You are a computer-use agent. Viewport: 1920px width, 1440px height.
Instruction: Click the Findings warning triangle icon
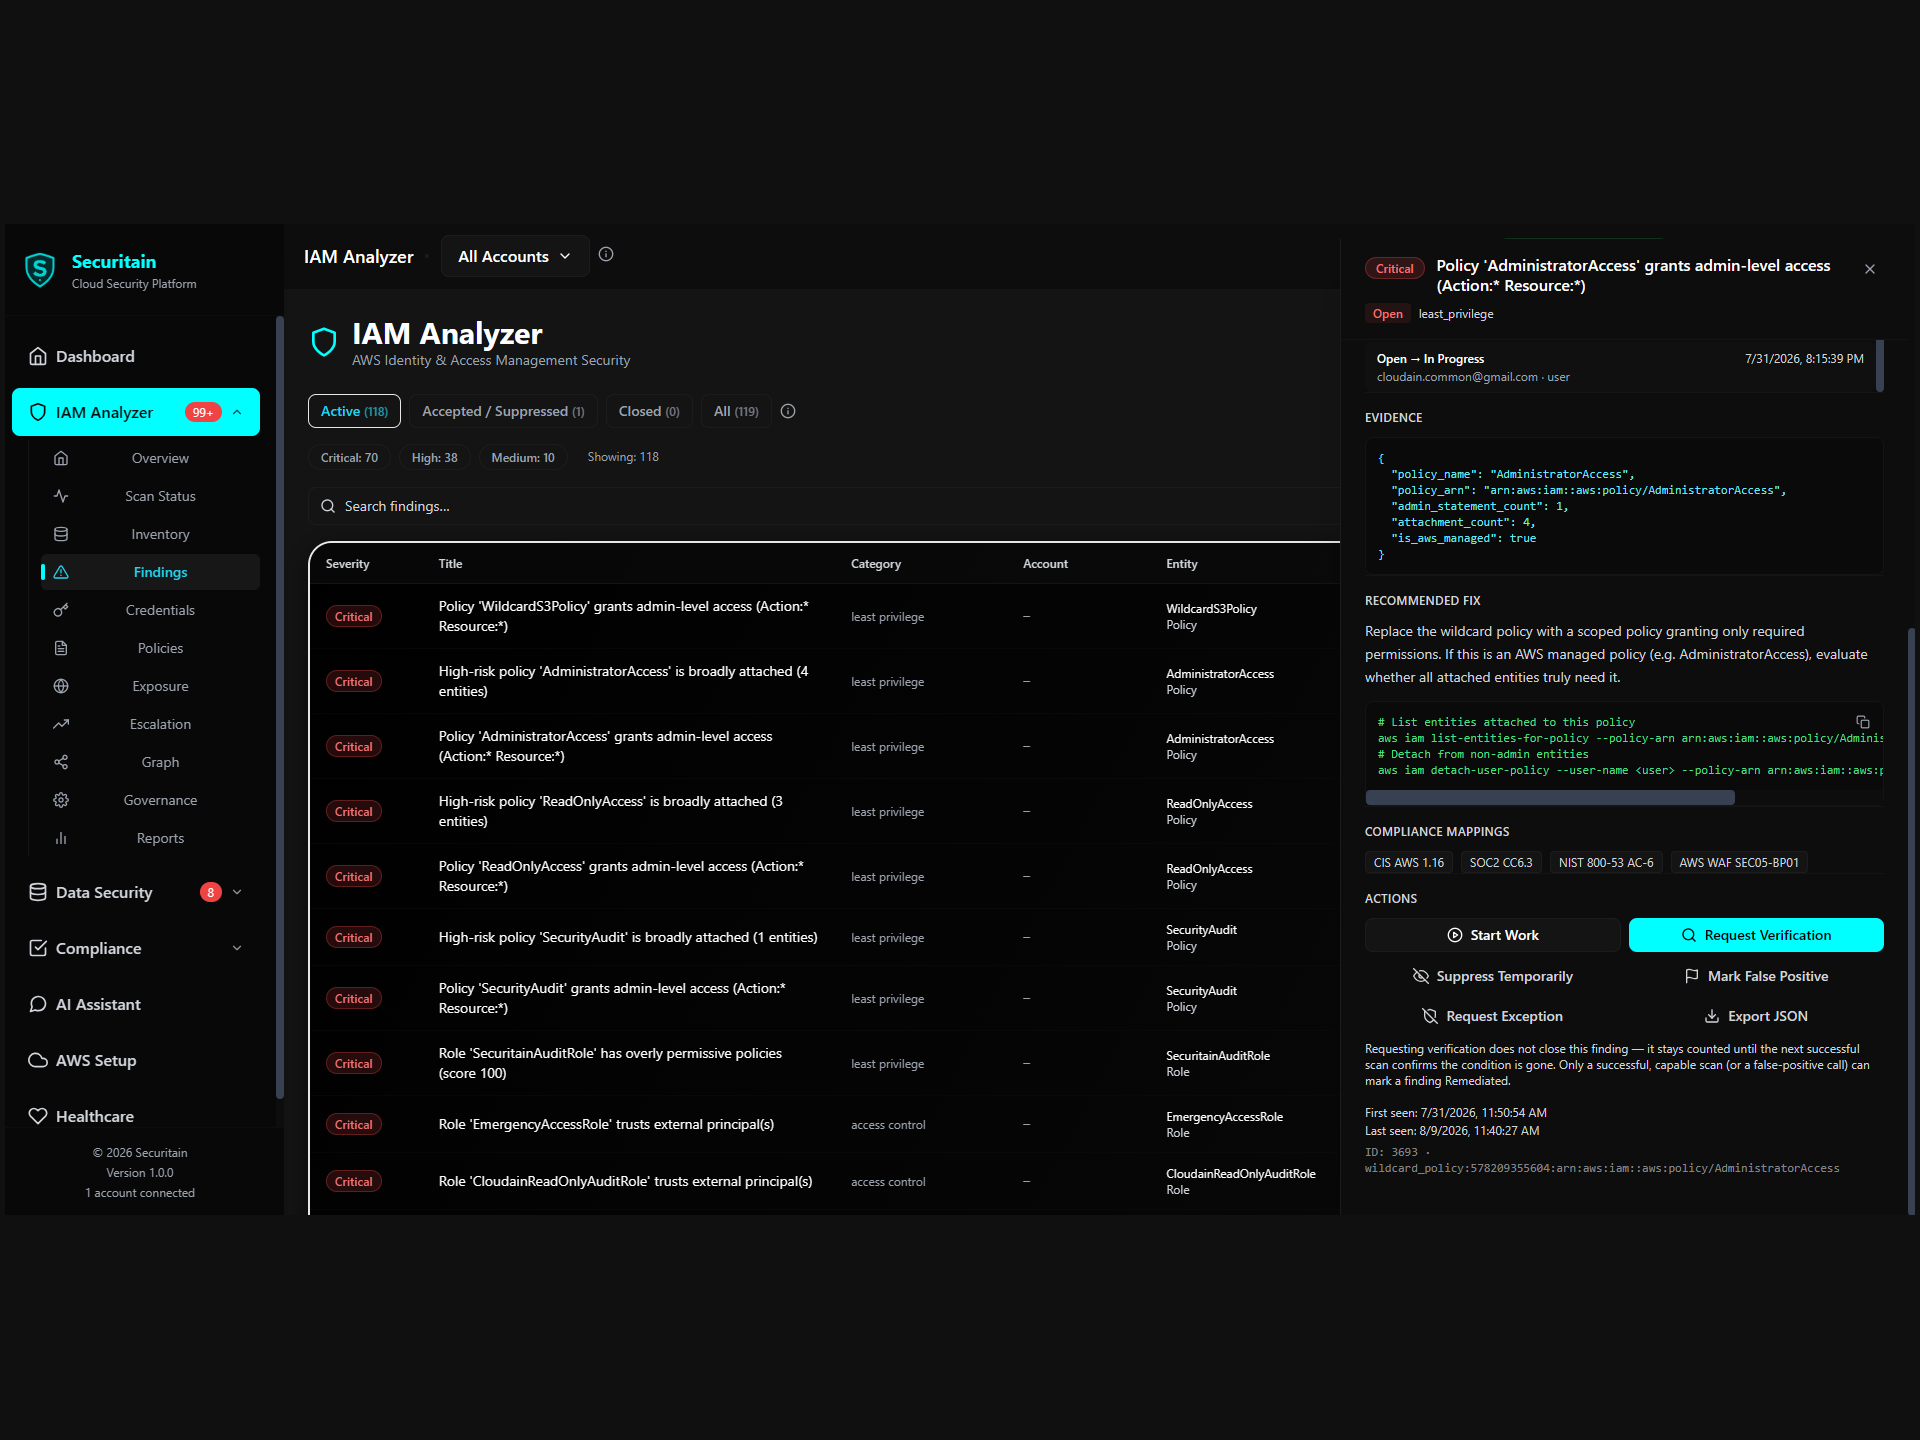pos(61,573)
